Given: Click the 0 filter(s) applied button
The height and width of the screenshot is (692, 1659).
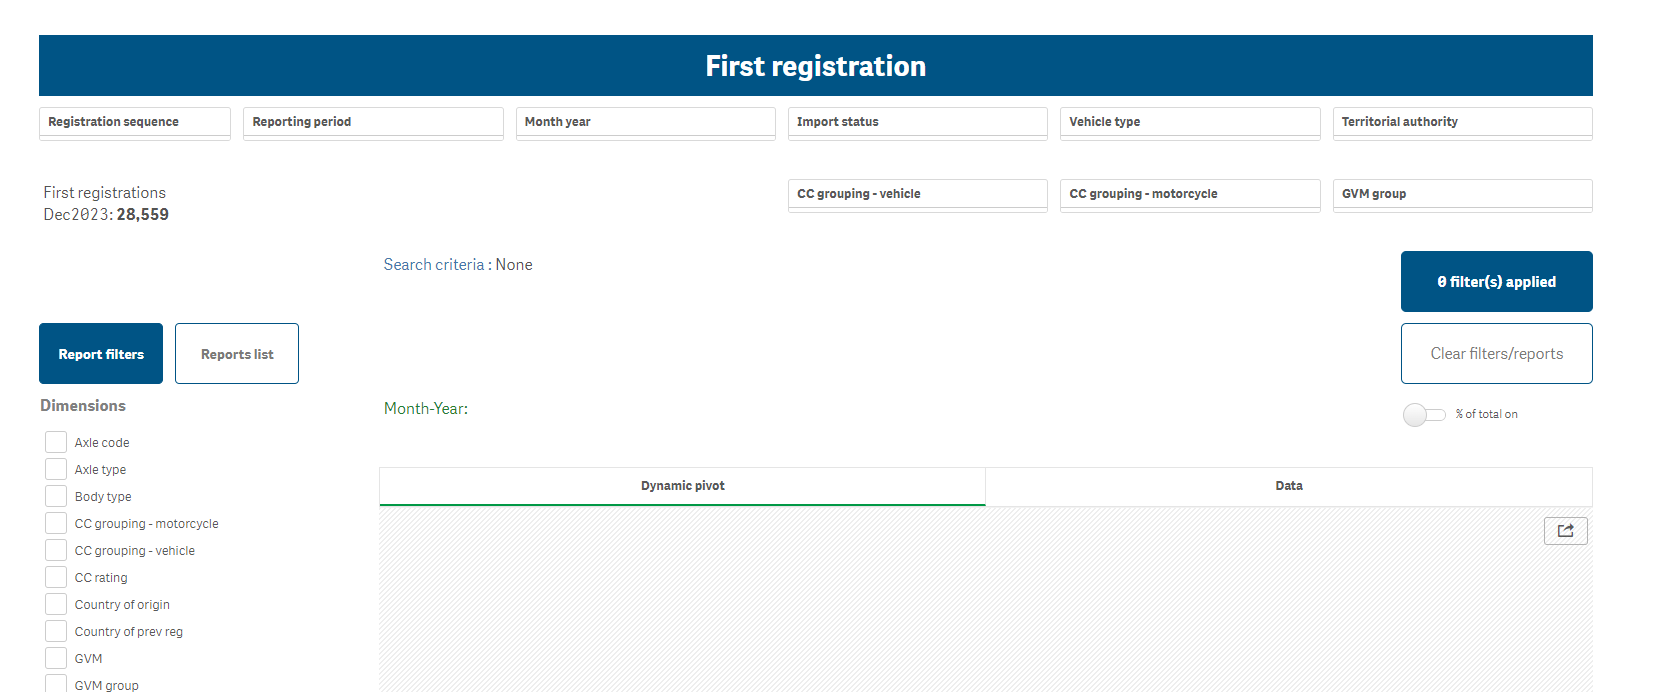Looking at the screenshot, I should [x=1496, y=282].
